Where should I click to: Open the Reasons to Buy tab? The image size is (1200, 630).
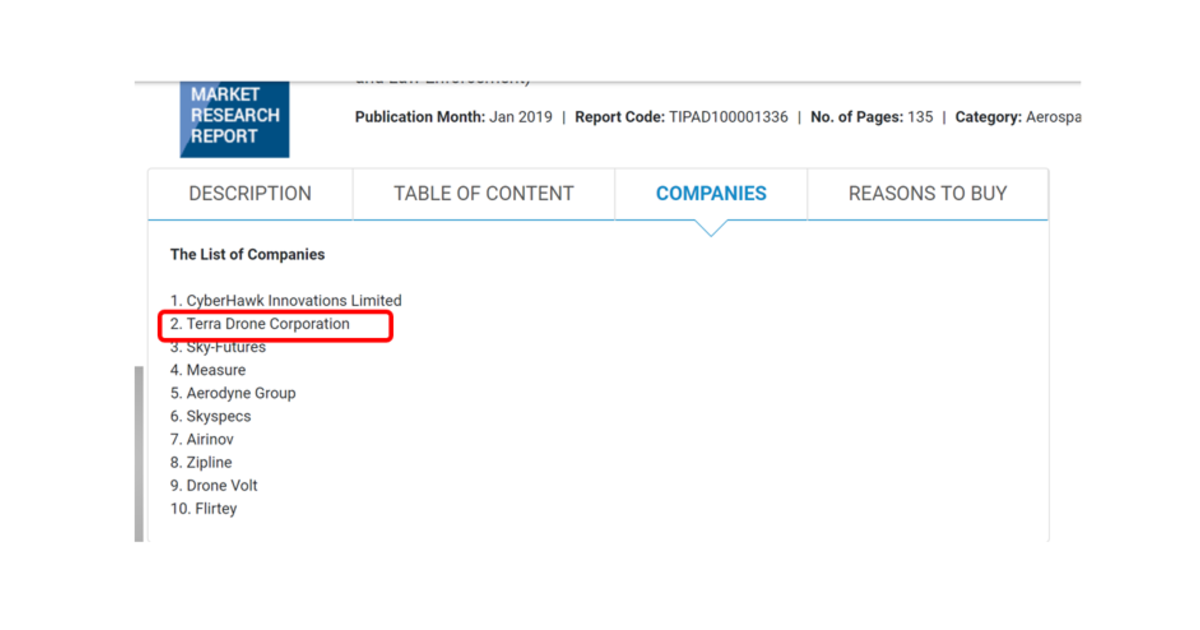928,194
